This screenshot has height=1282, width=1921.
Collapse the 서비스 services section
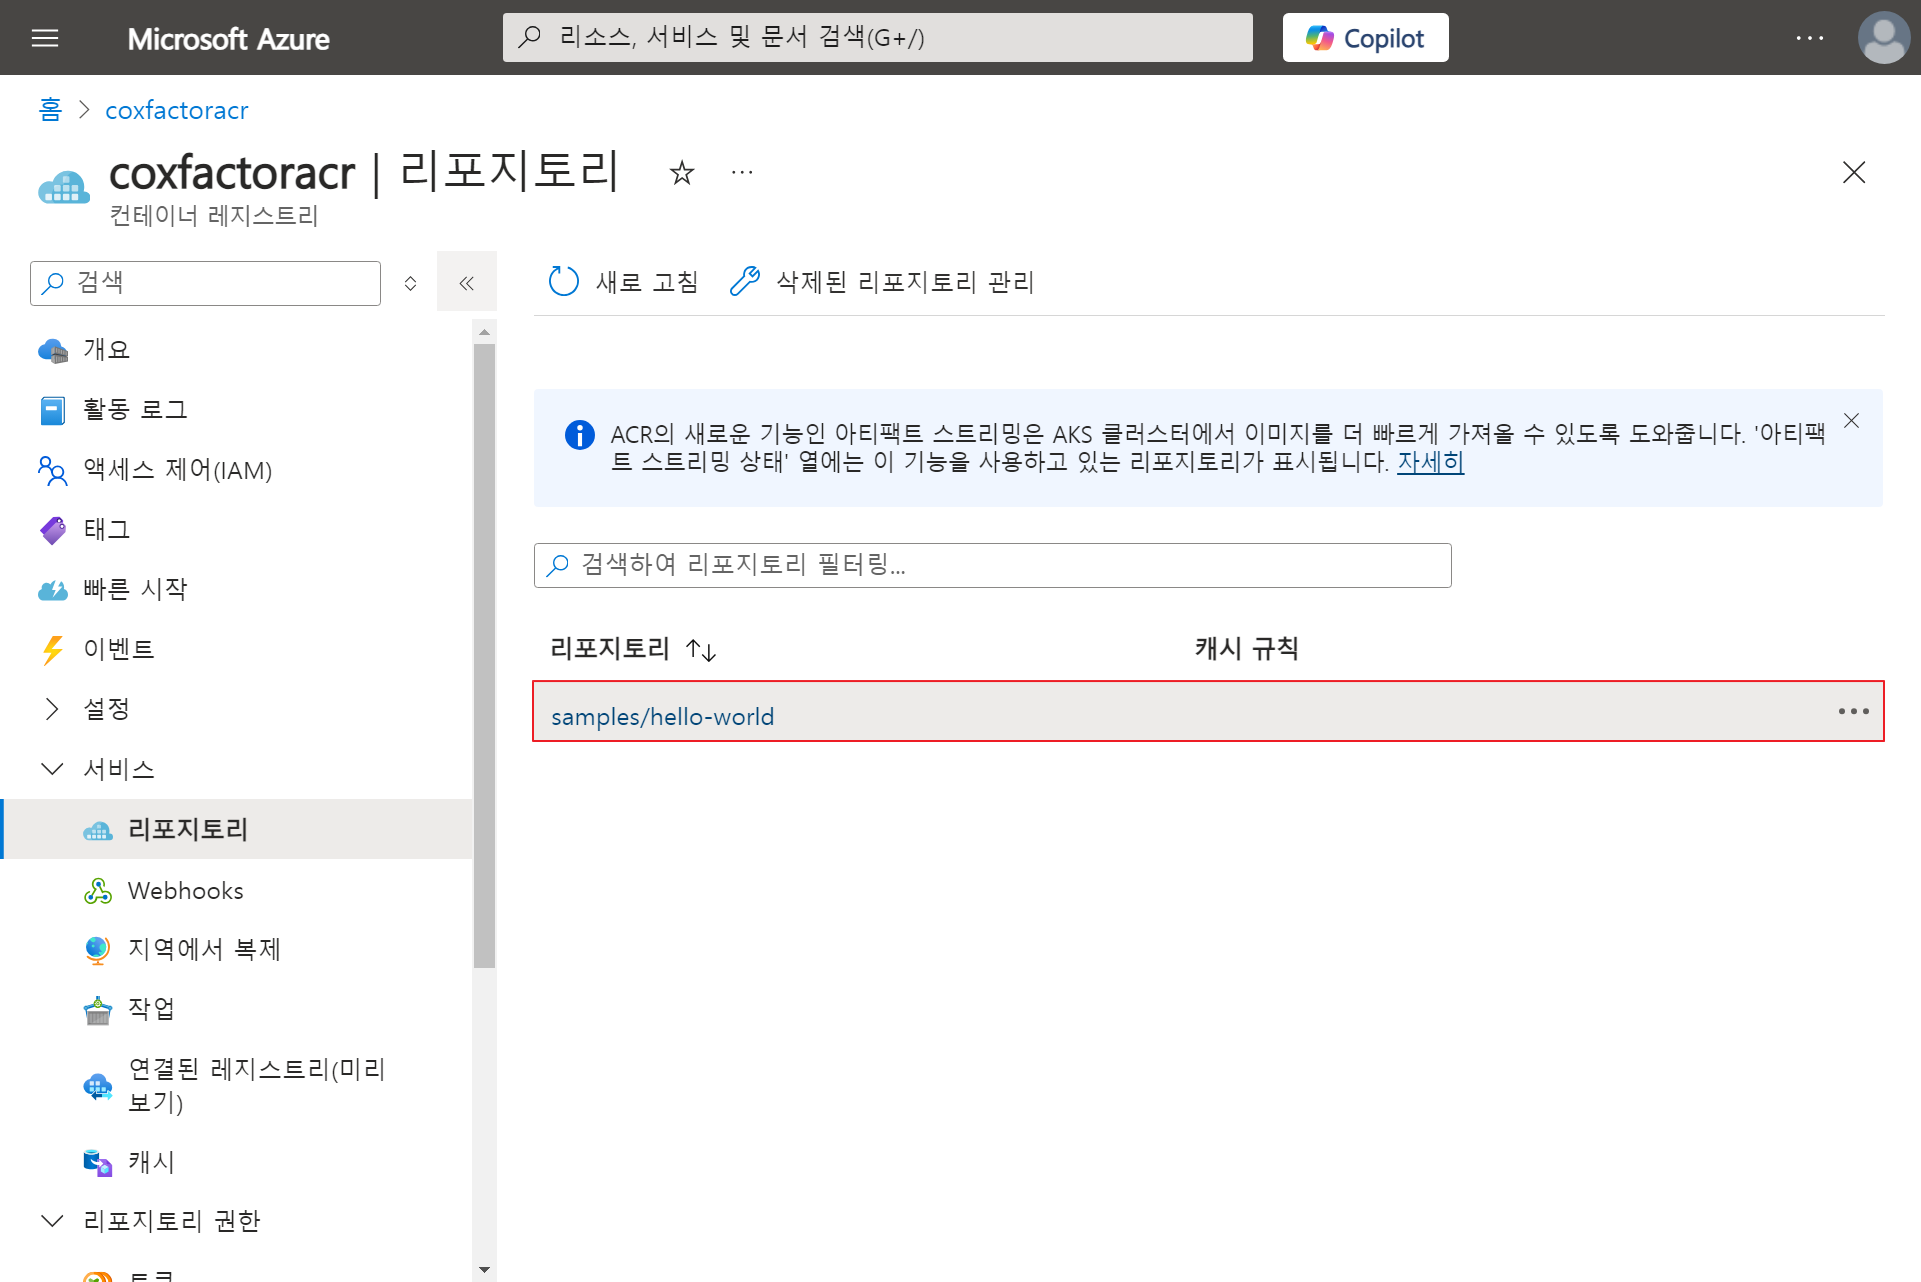53,769
